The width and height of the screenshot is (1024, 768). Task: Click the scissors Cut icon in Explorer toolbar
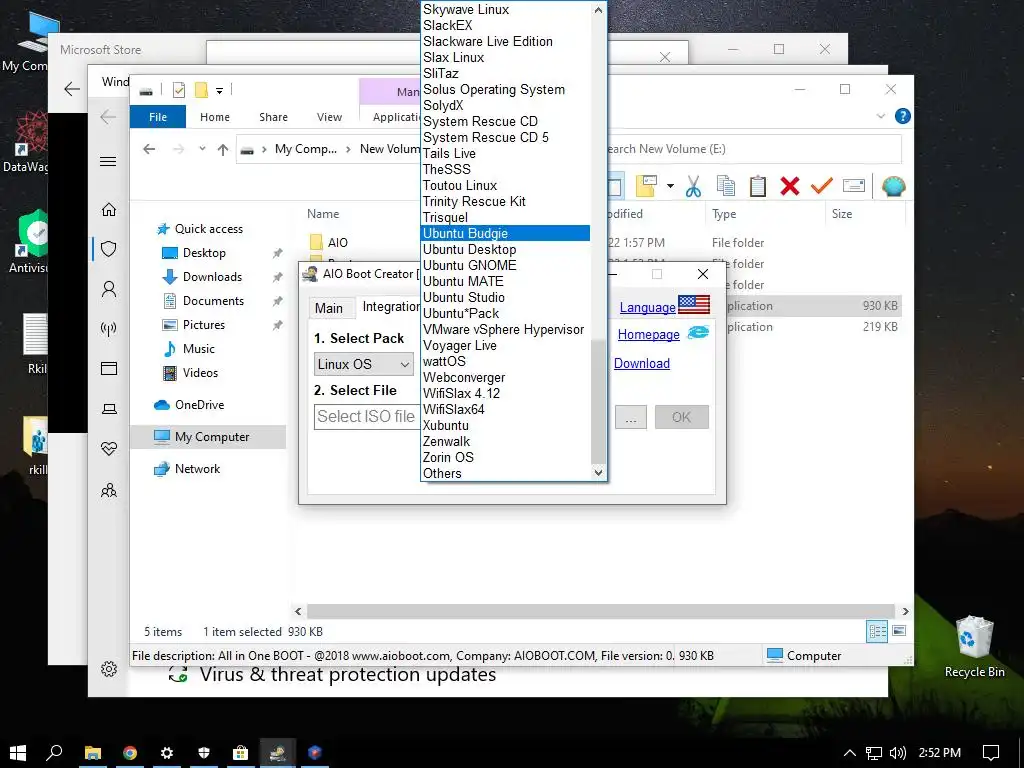coord(693,187)
